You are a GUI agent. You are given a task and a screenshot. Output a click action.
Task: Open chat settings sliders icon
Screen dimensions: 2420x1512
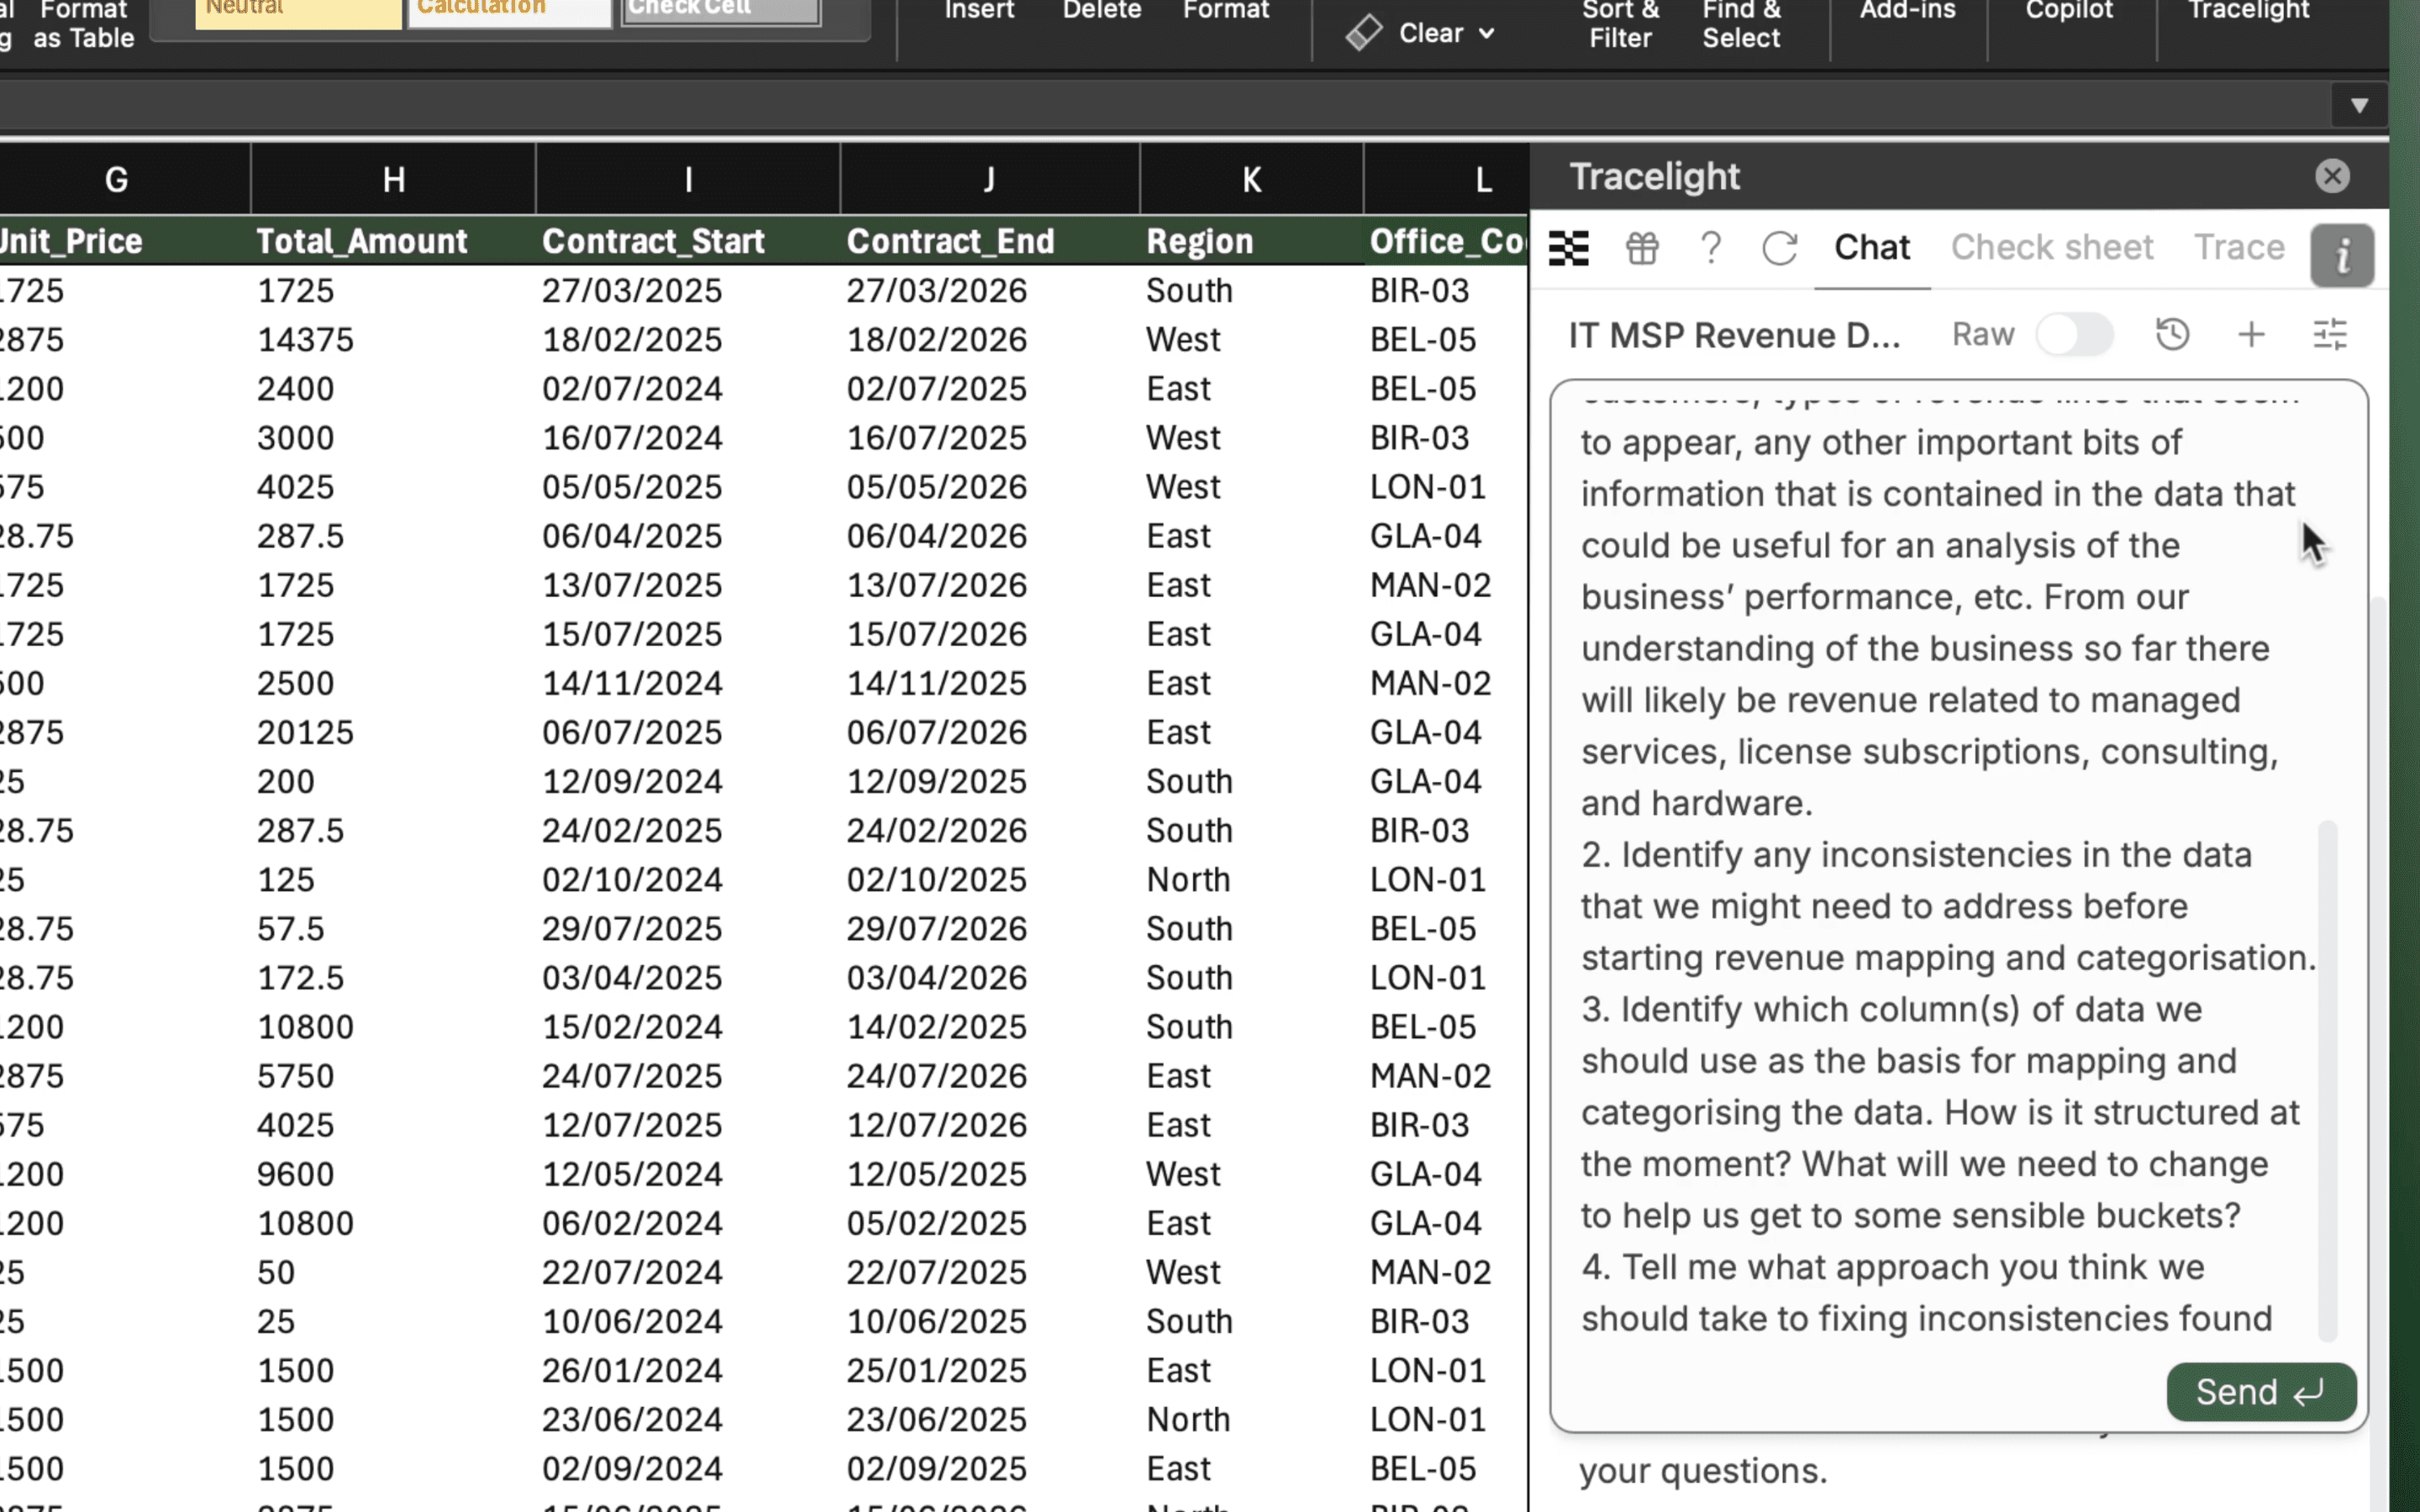[2329, 334]
